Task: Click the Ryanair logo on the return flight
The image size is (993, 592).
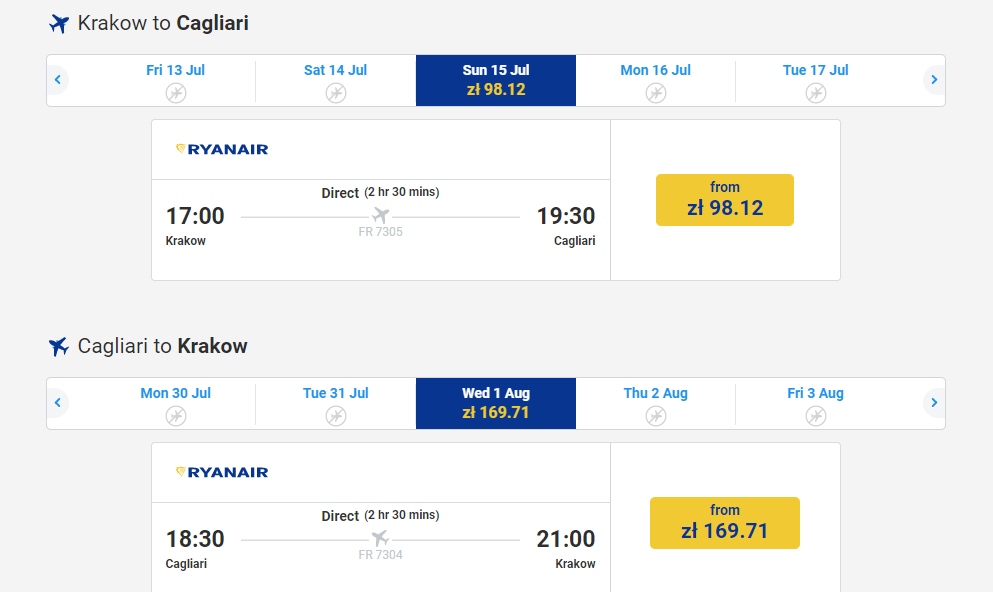Action: (x=222, y=472)
